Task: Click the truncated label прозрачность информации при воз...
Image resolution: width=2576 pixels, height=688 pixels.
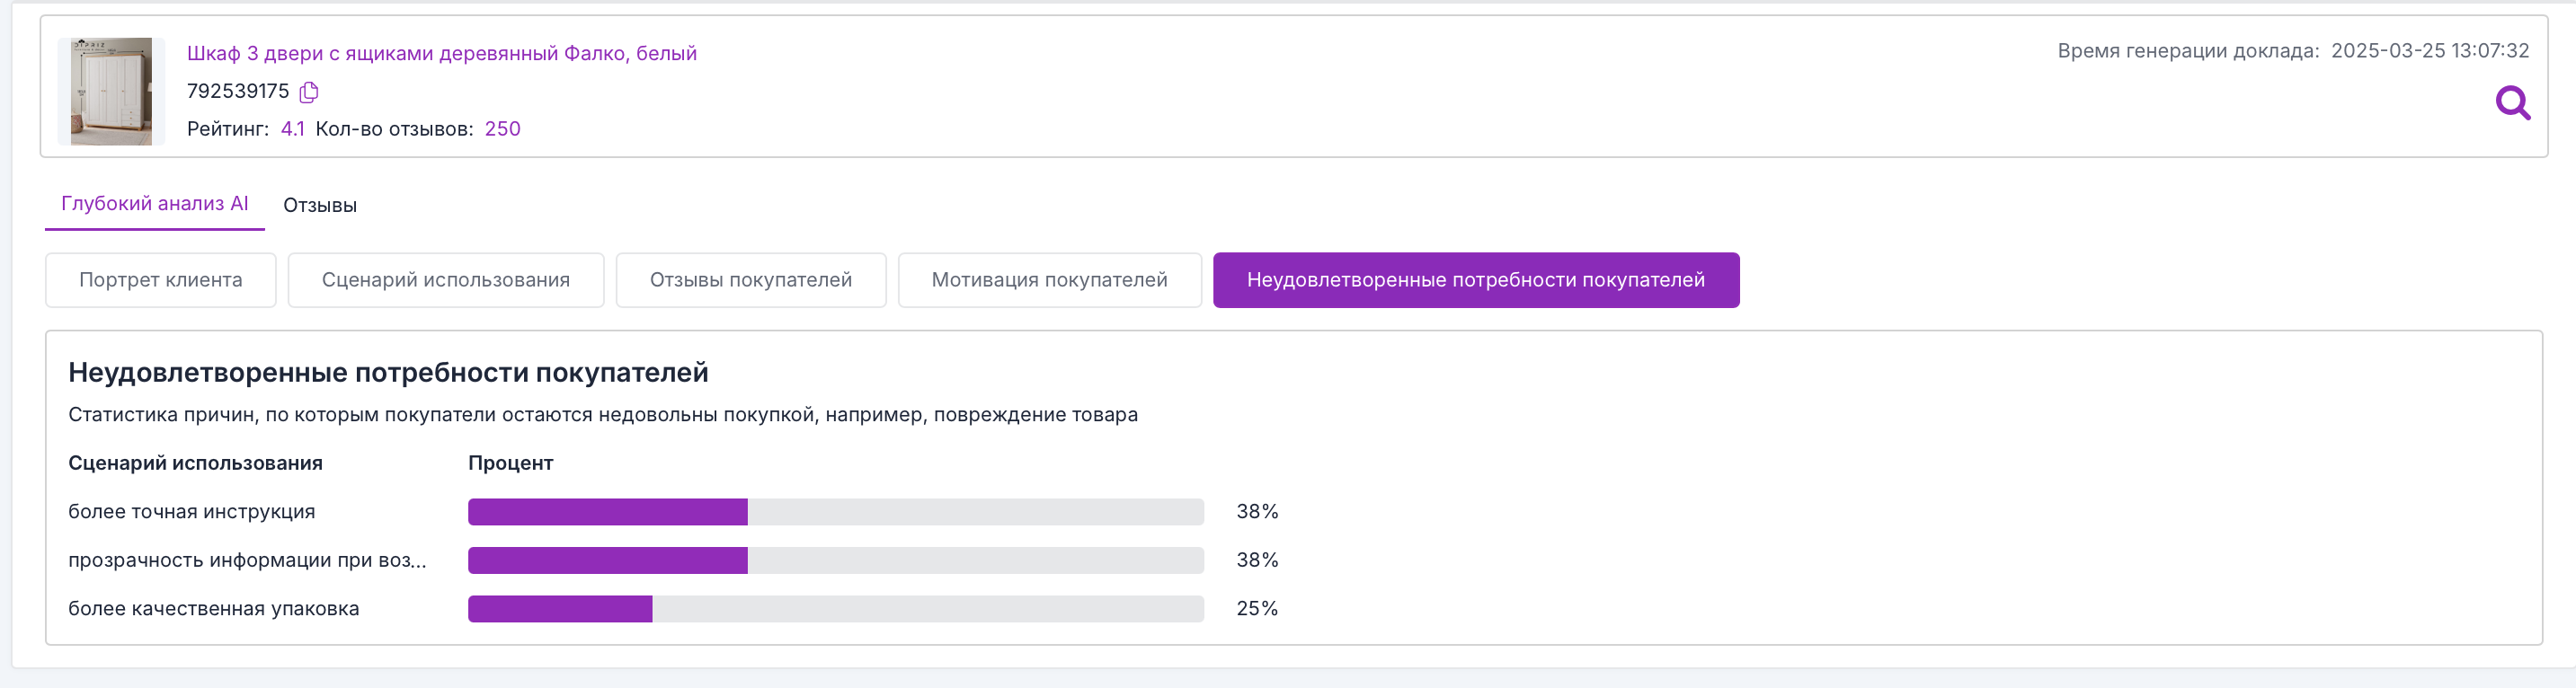Action: [247, 560]
